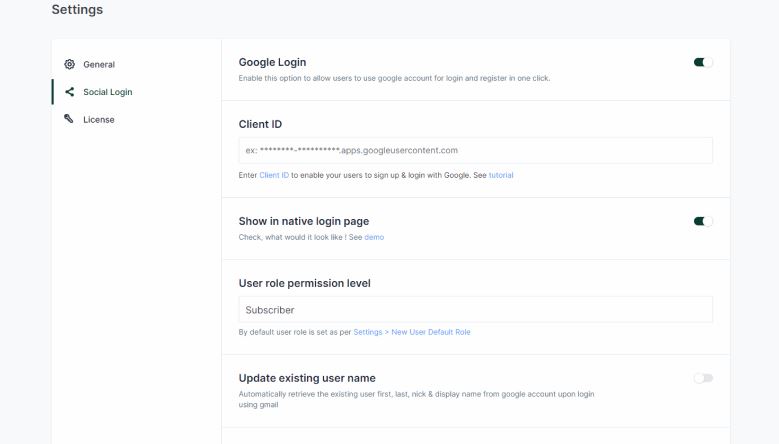Click the General gear icon
This screenshot has height=444, width=779.
click(x=69, y=64)
